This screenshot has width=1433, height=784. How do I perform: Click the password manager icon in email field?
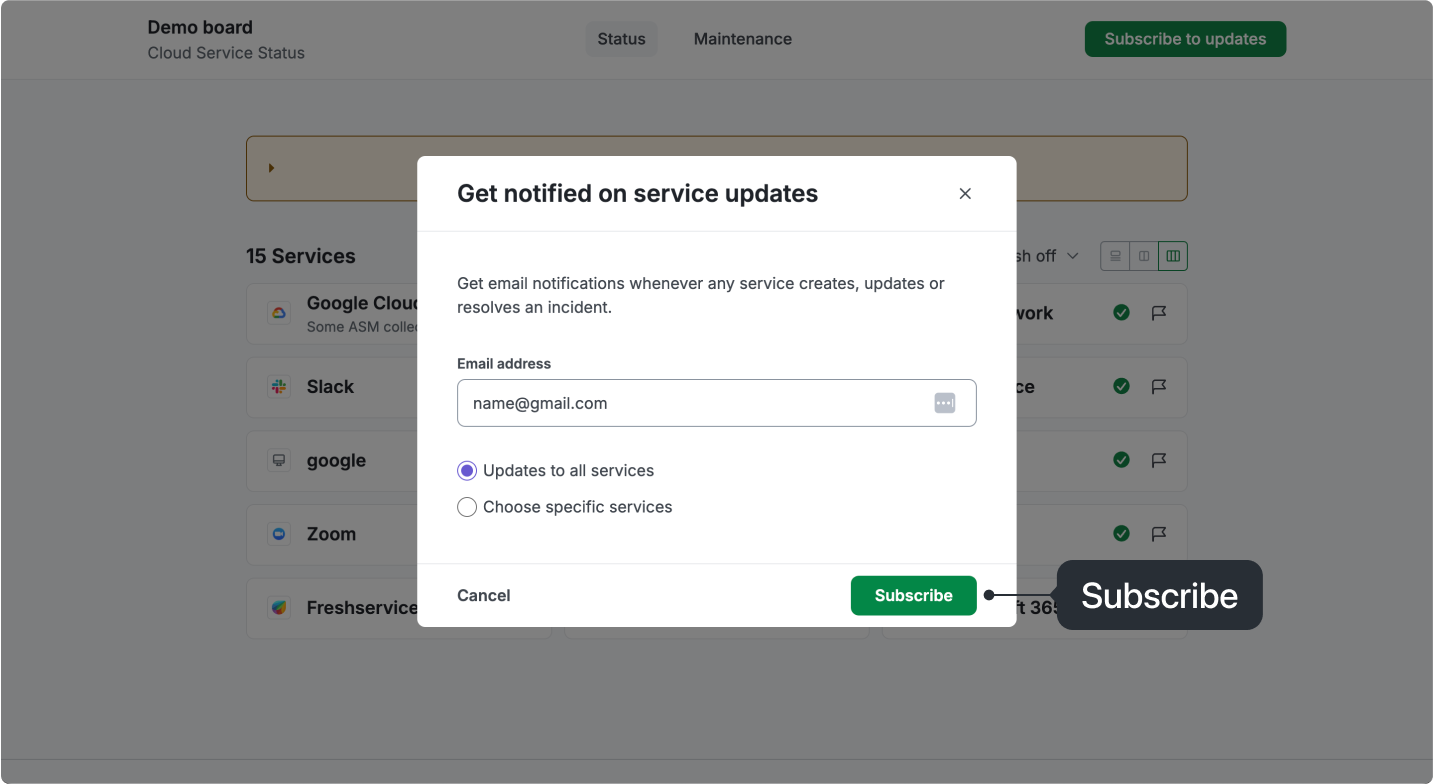(945, 403)
